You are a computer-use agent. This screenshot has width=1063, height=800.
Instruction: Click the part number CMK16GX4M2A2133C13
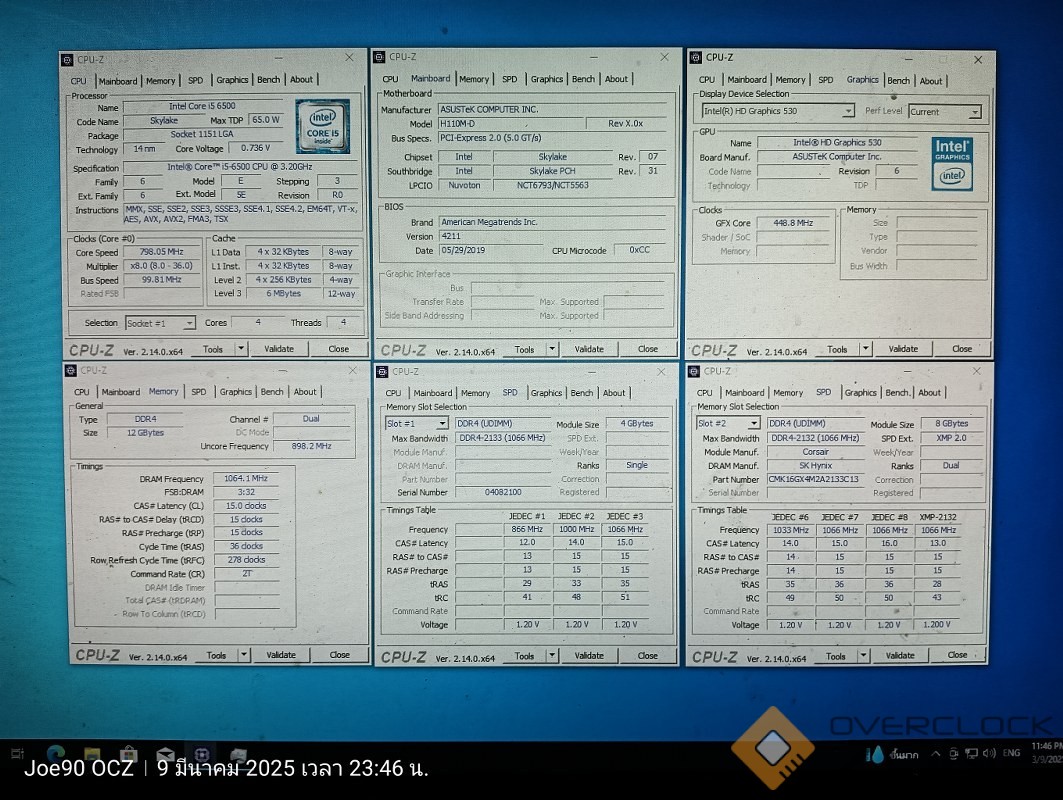815,479
